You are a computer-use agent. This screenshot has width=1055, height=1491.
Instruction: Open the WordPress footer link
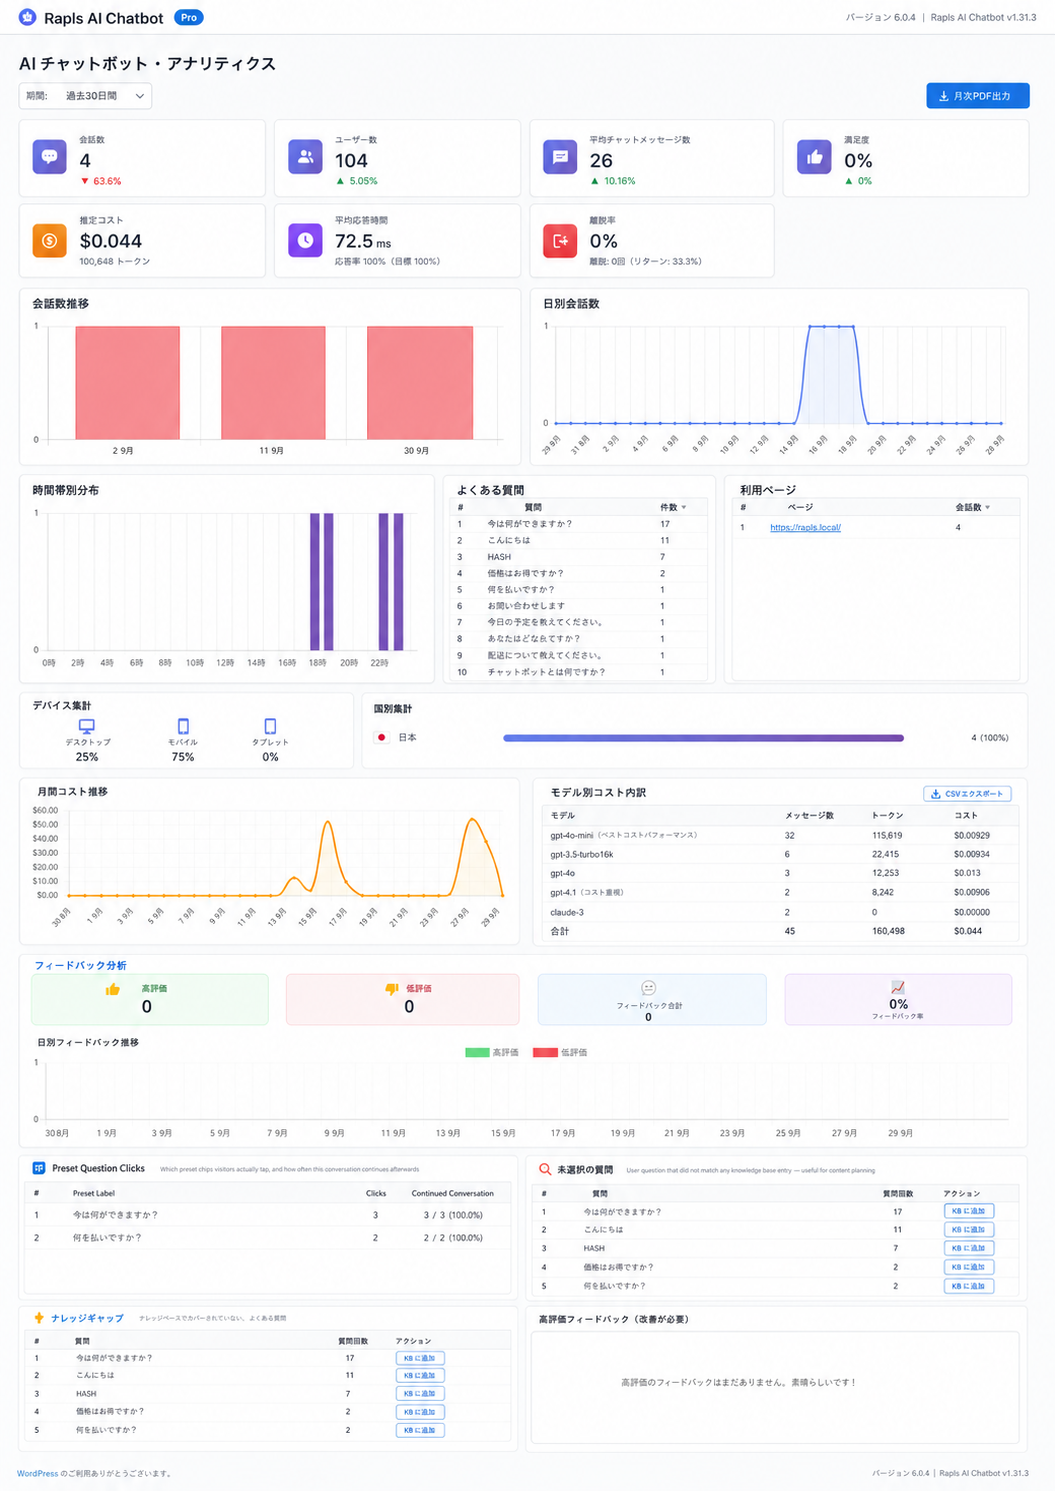tap(37, 1473)
